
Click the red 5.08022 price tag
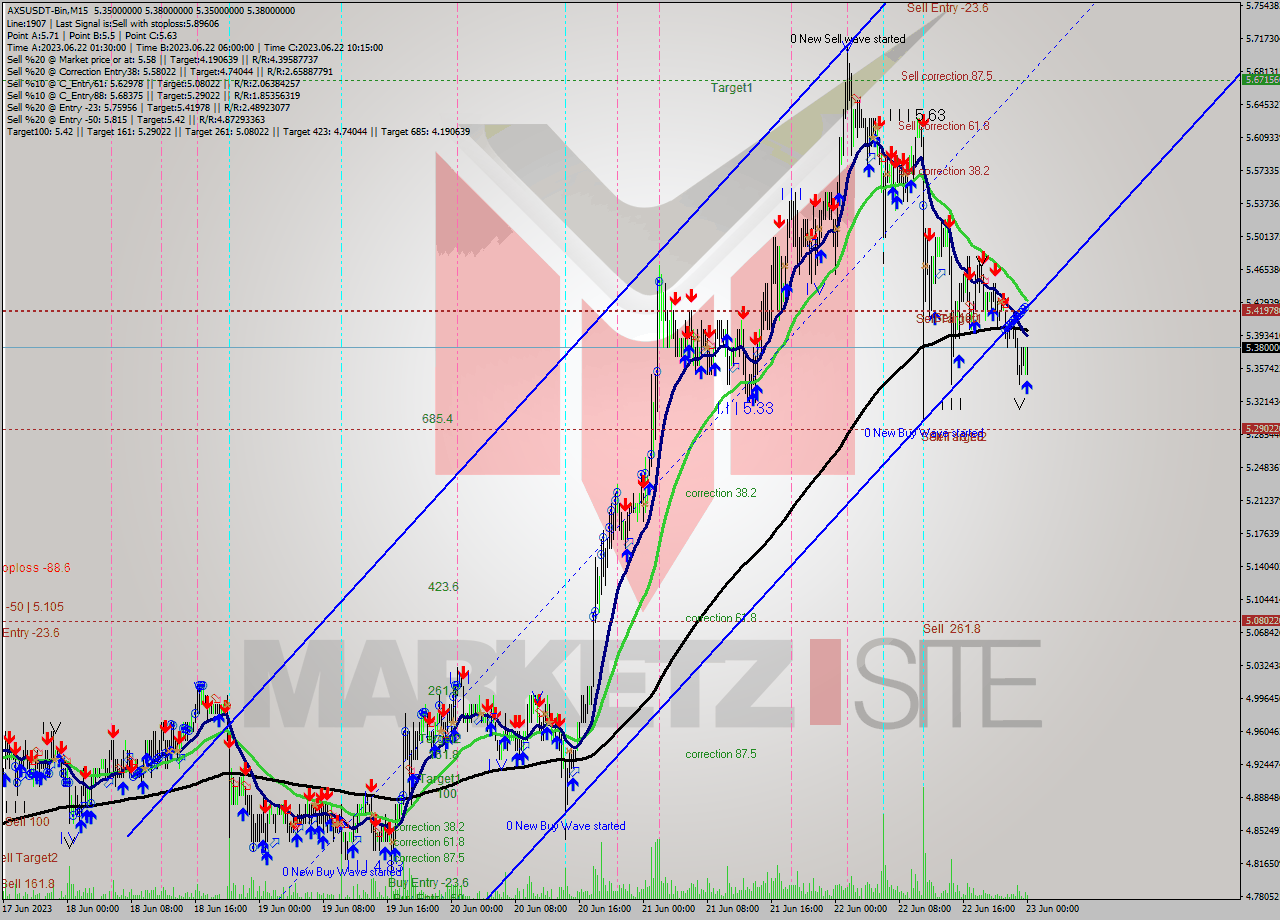pyautogui.click(x=1259, y=620)
